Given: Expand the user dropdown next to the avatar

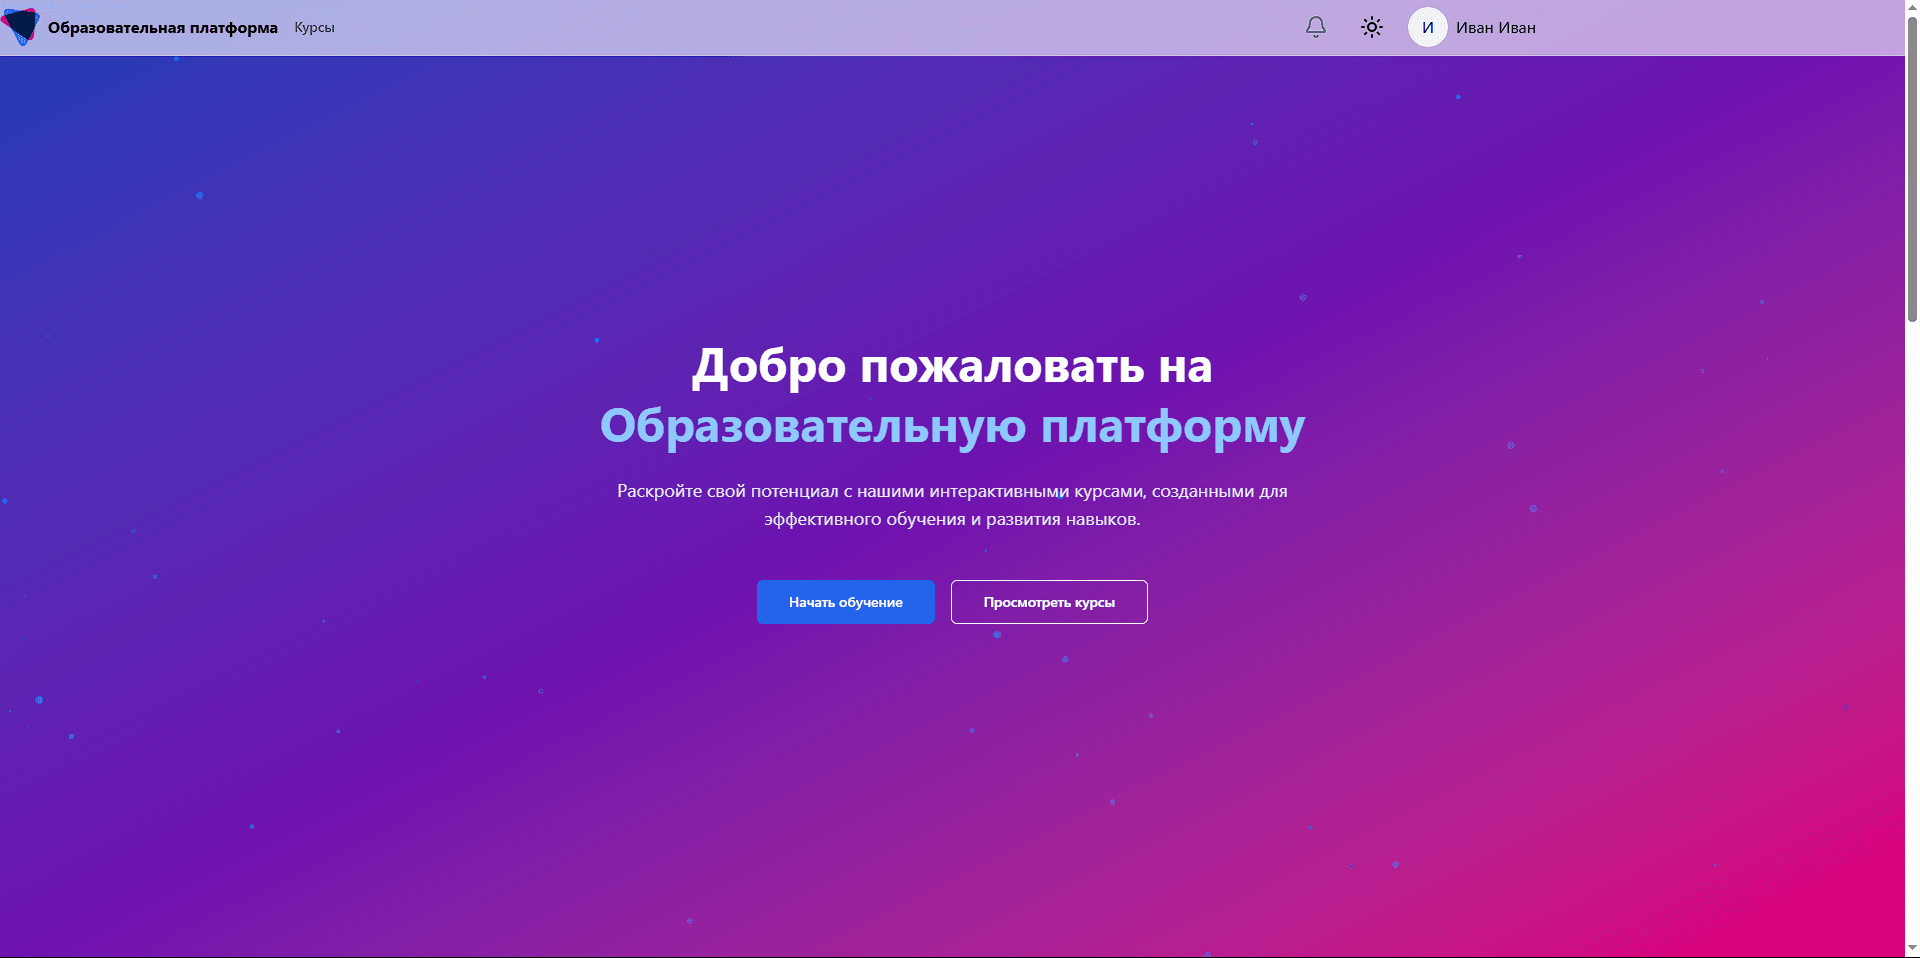Looking at the screenshot, I should 1495,27.
